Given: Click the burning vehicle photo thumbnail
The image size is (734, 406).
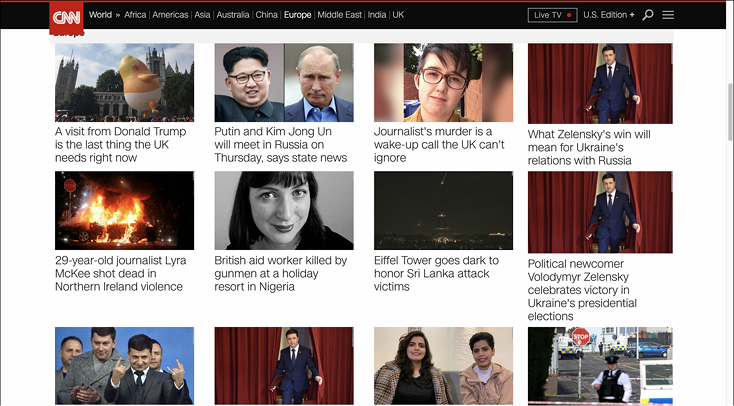Looking at the screenshot, I should (x=124, y=210).
